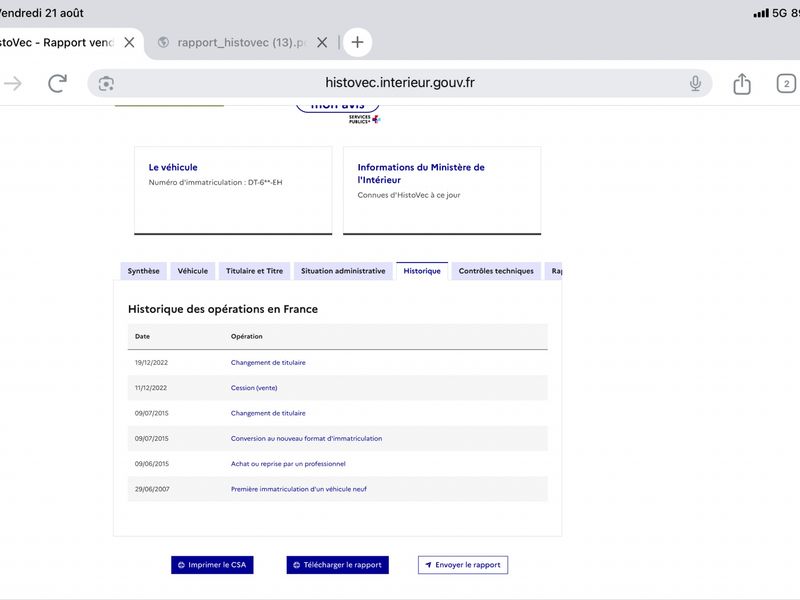Add a new browser tab

(x=357, y=42)
